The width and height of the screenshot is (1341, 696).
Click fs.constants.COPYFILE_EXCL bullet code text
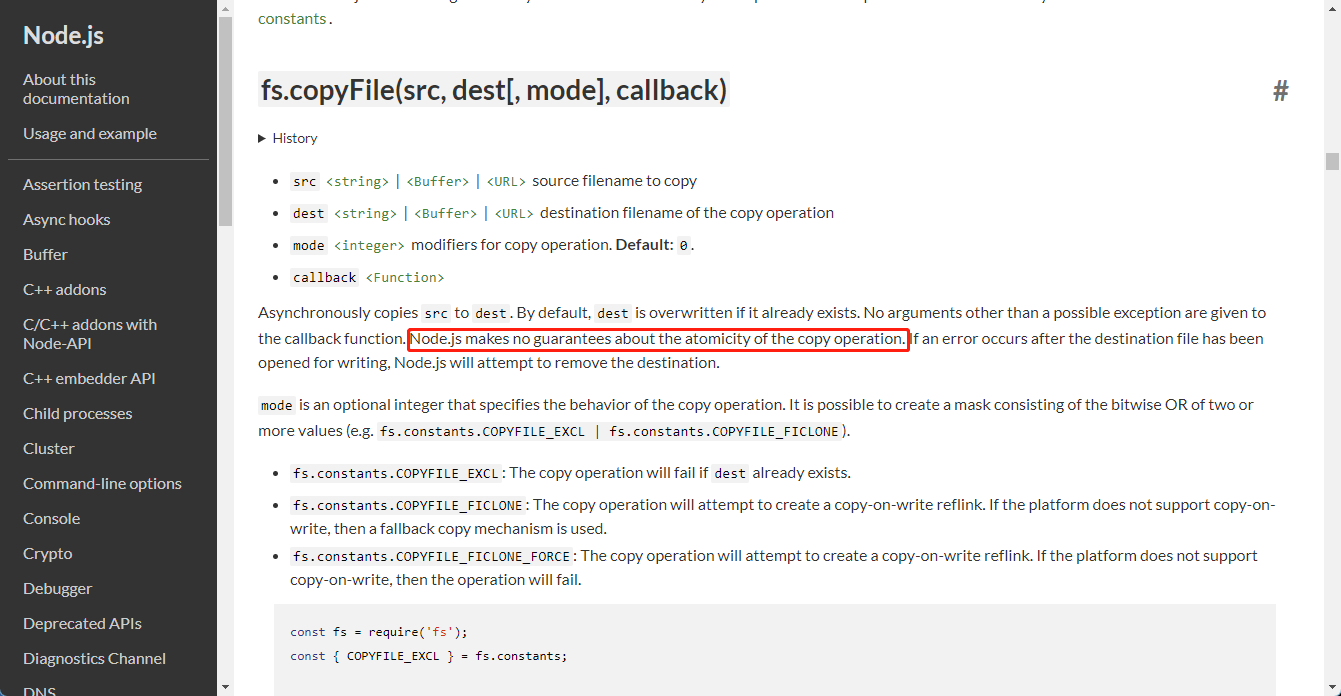point(396,474)
